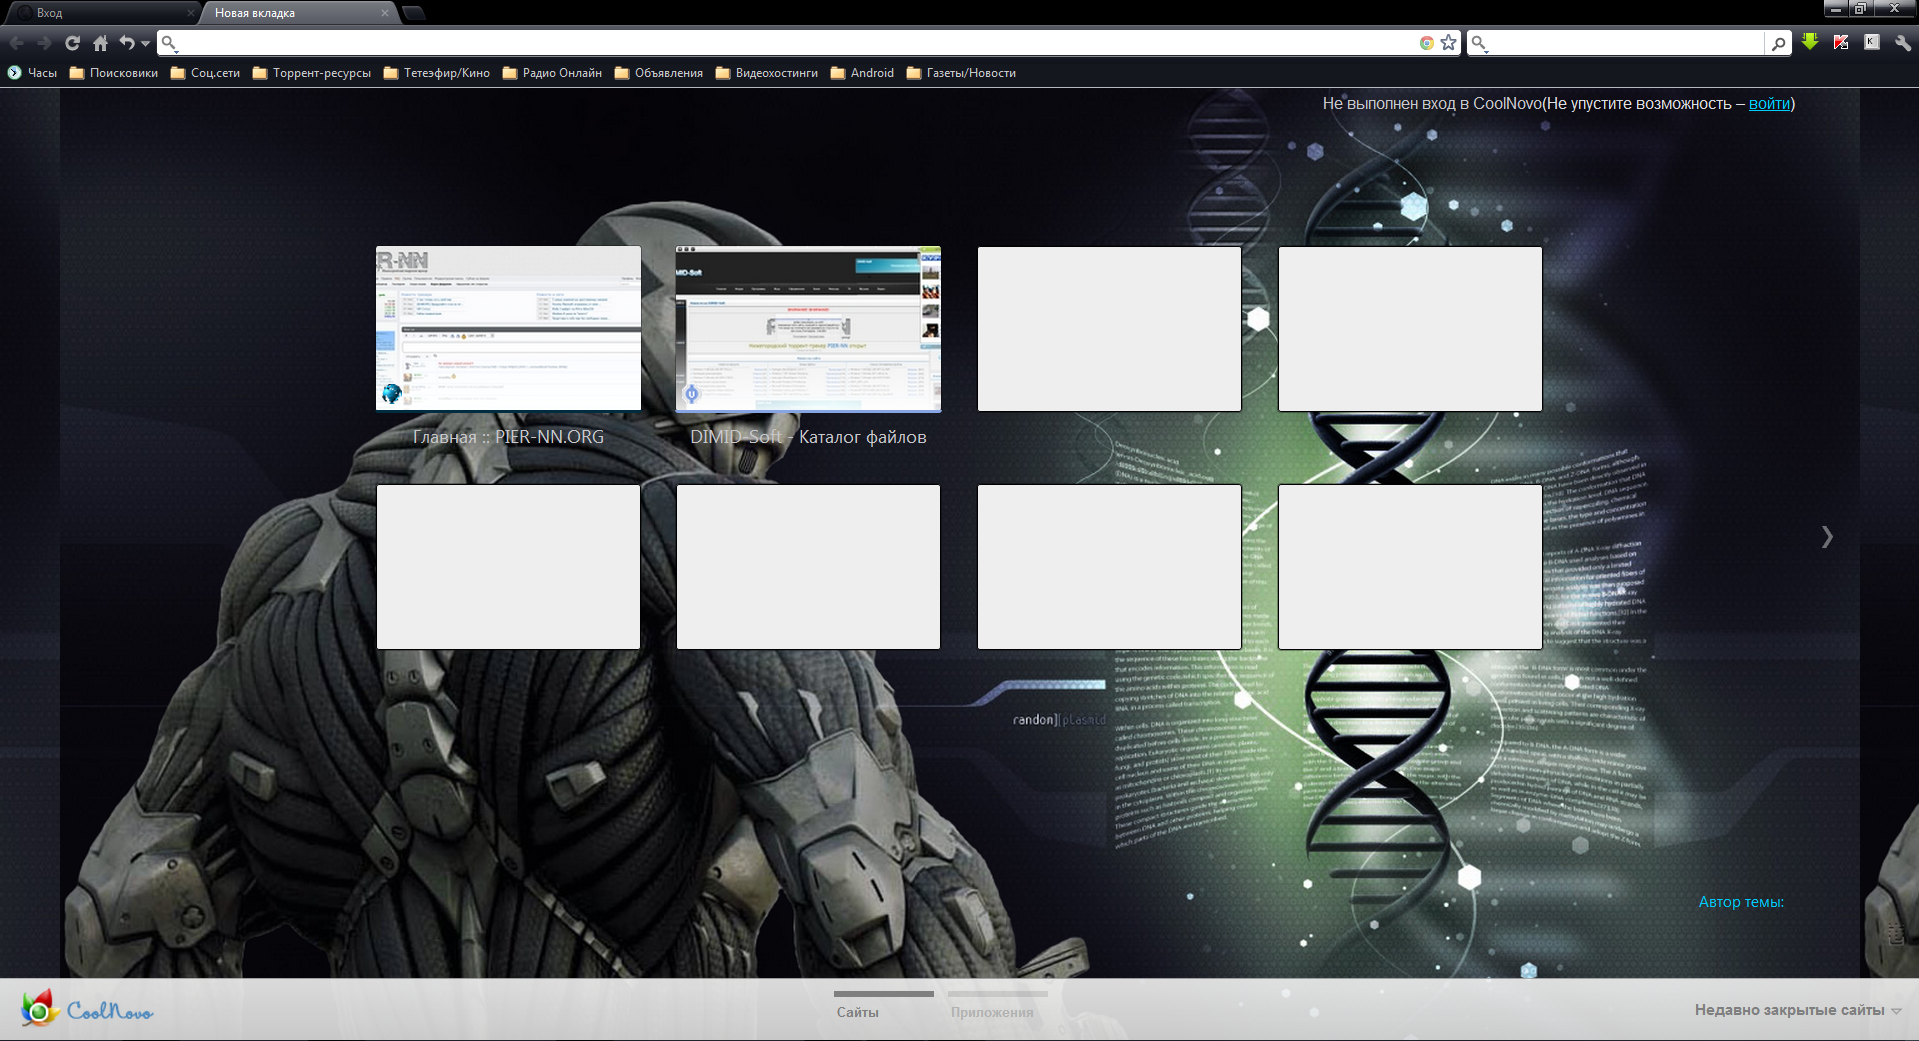Open the Поисковики bookmarks folder
The height and width of the screenshot is (1041, 1919).
[x=114, y=73]
